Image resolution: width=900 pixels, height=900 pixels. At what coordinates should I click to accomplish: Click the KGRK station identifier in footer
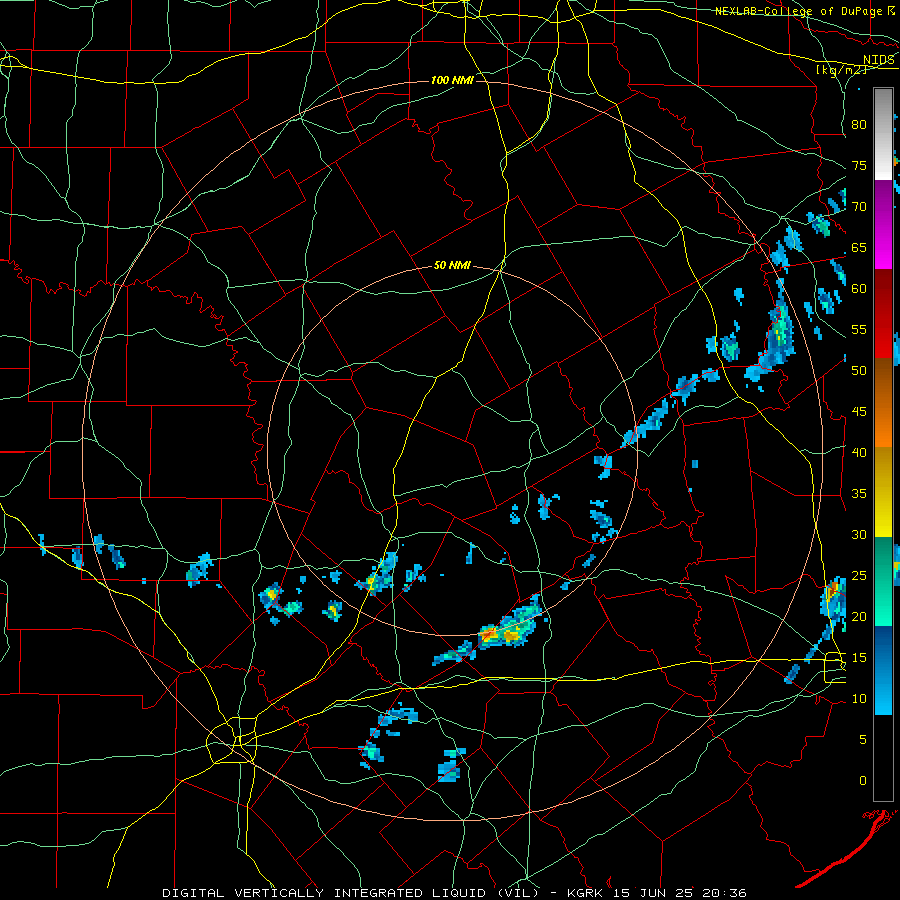(x=585, y=893)
